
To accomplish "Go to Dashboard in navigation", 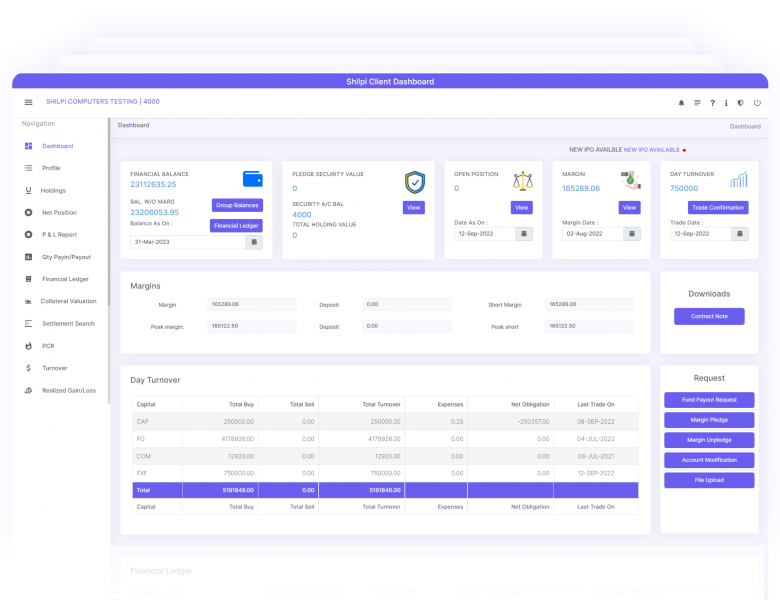I will coord(58,146).
